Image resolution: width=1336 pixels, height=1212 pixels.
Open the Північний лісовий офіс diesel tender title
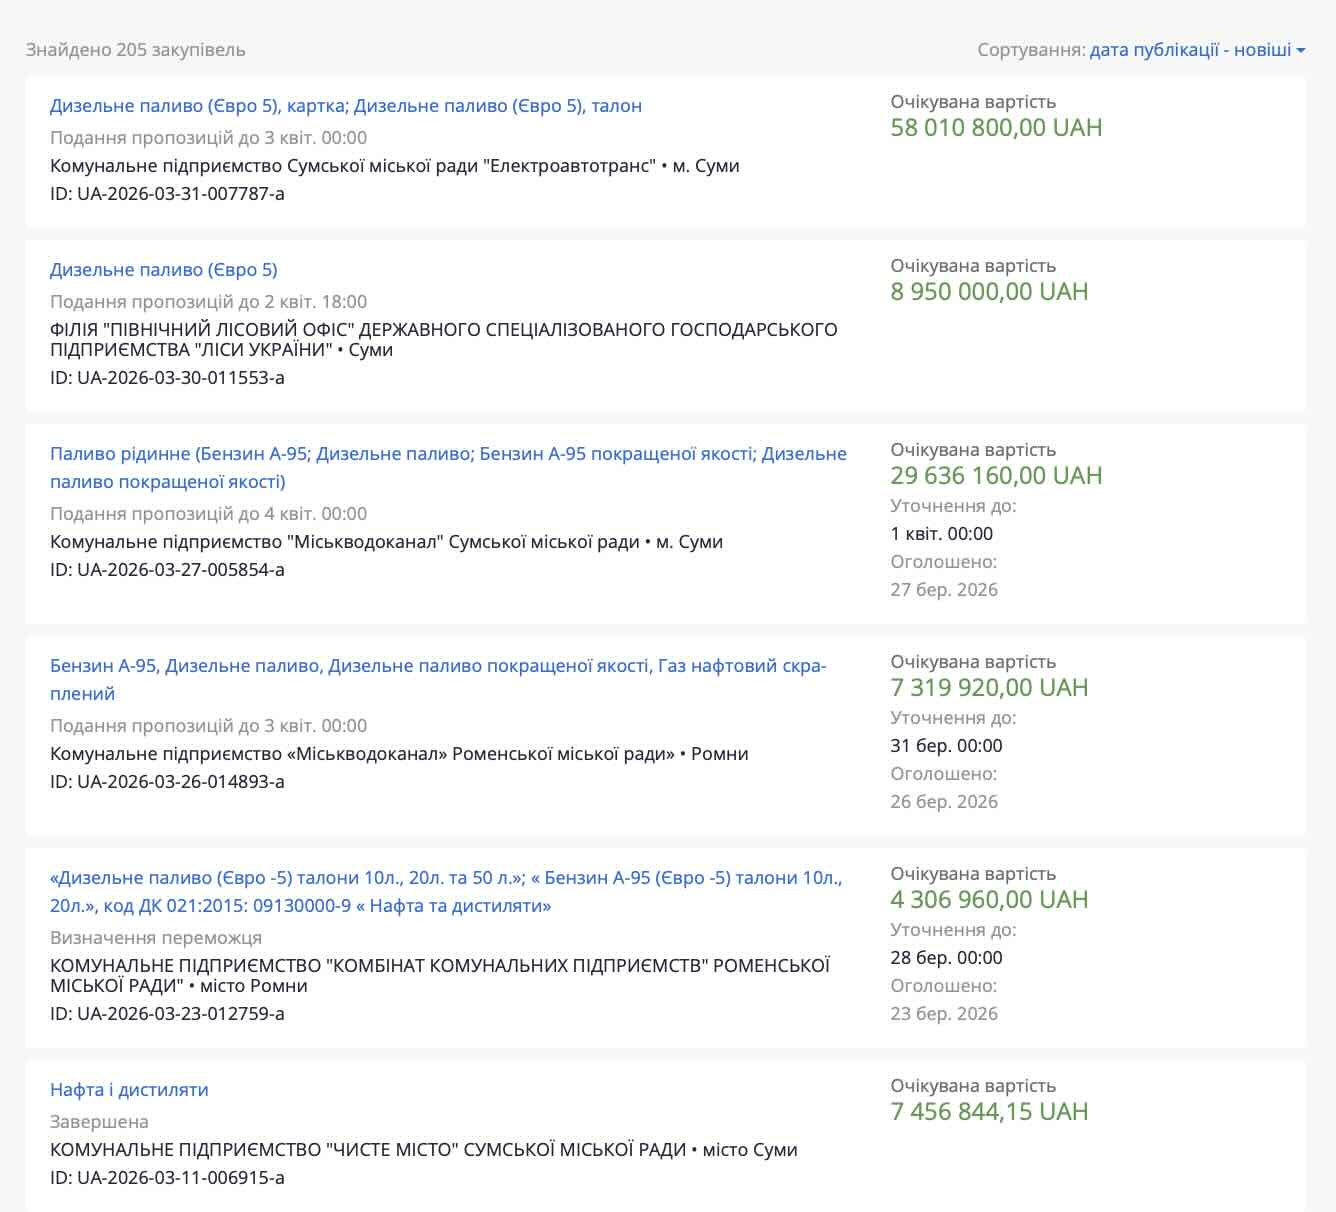[x=164, y=270]
